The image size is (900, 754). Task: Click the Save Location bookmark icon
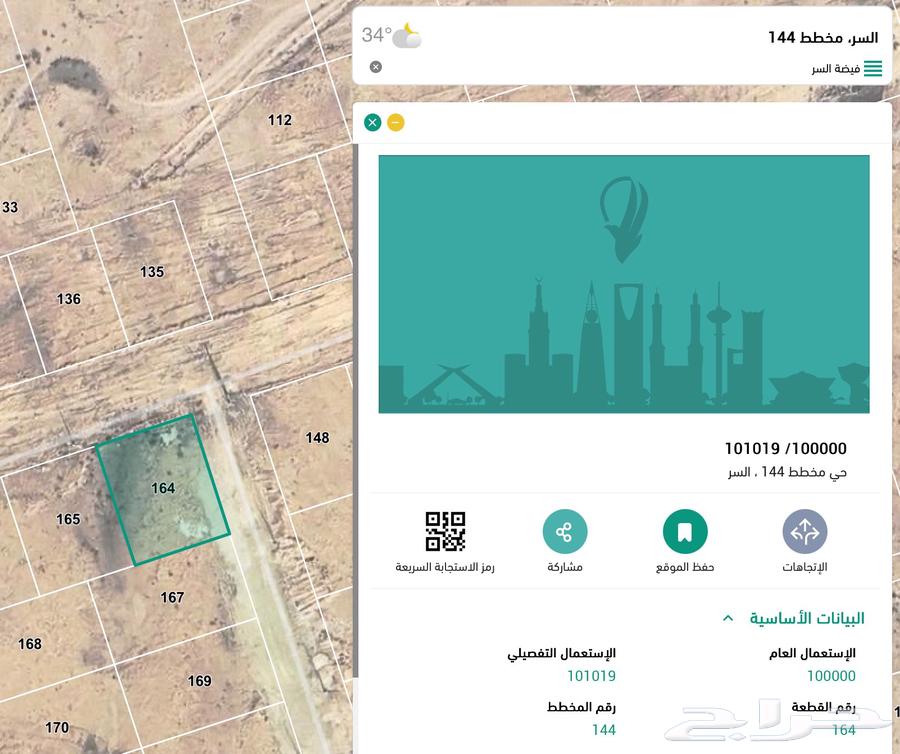[x=685, y=531]
